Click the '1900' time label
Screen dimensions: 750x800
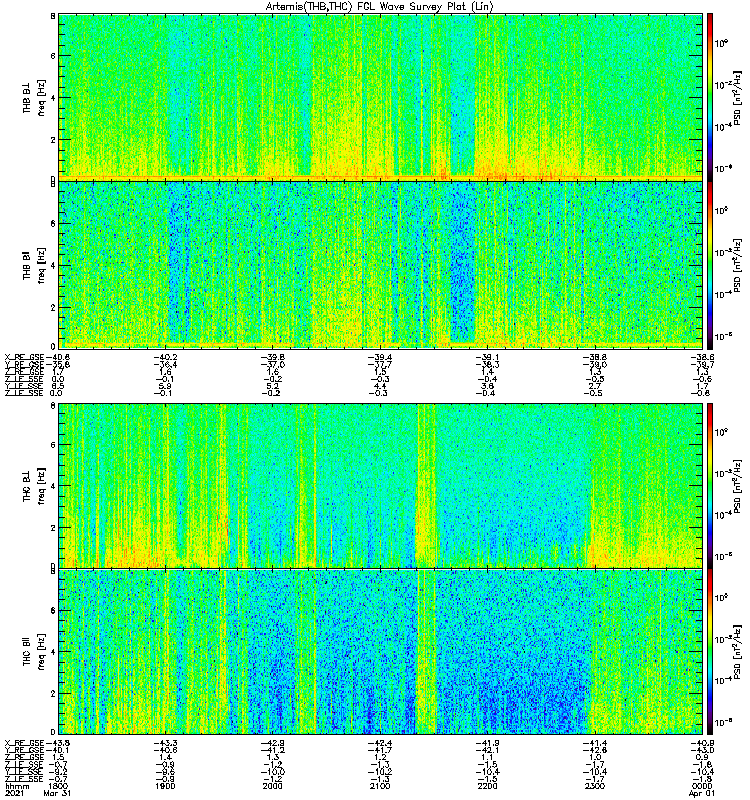pyautogui.click(x=165, y=786)
